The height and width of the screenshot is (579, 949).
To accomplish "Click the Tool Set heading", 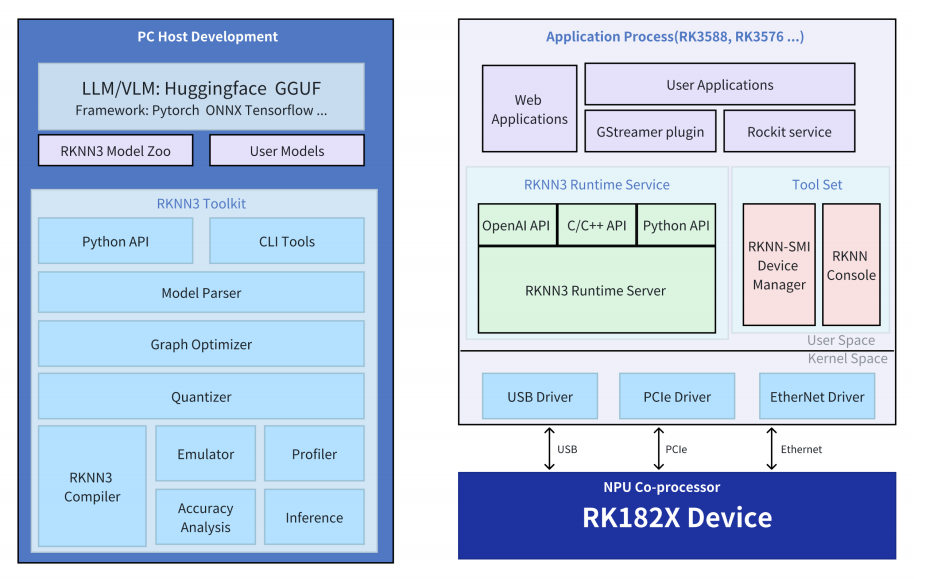I will (817, 185).
